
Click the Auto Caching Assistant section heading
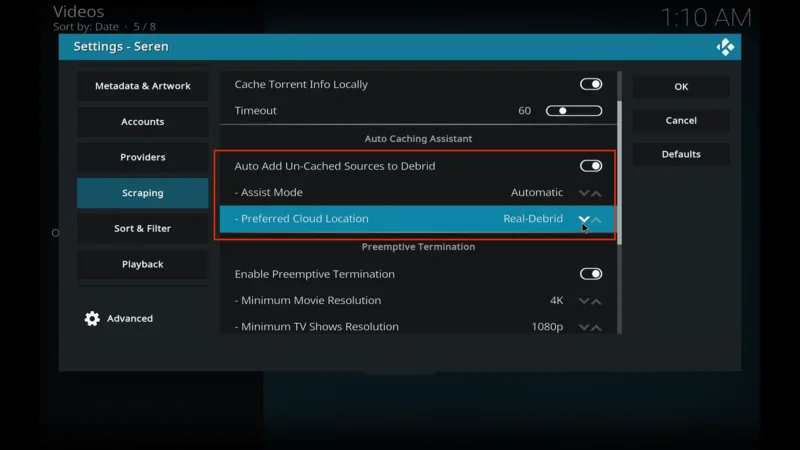click(x=418, y=139)
